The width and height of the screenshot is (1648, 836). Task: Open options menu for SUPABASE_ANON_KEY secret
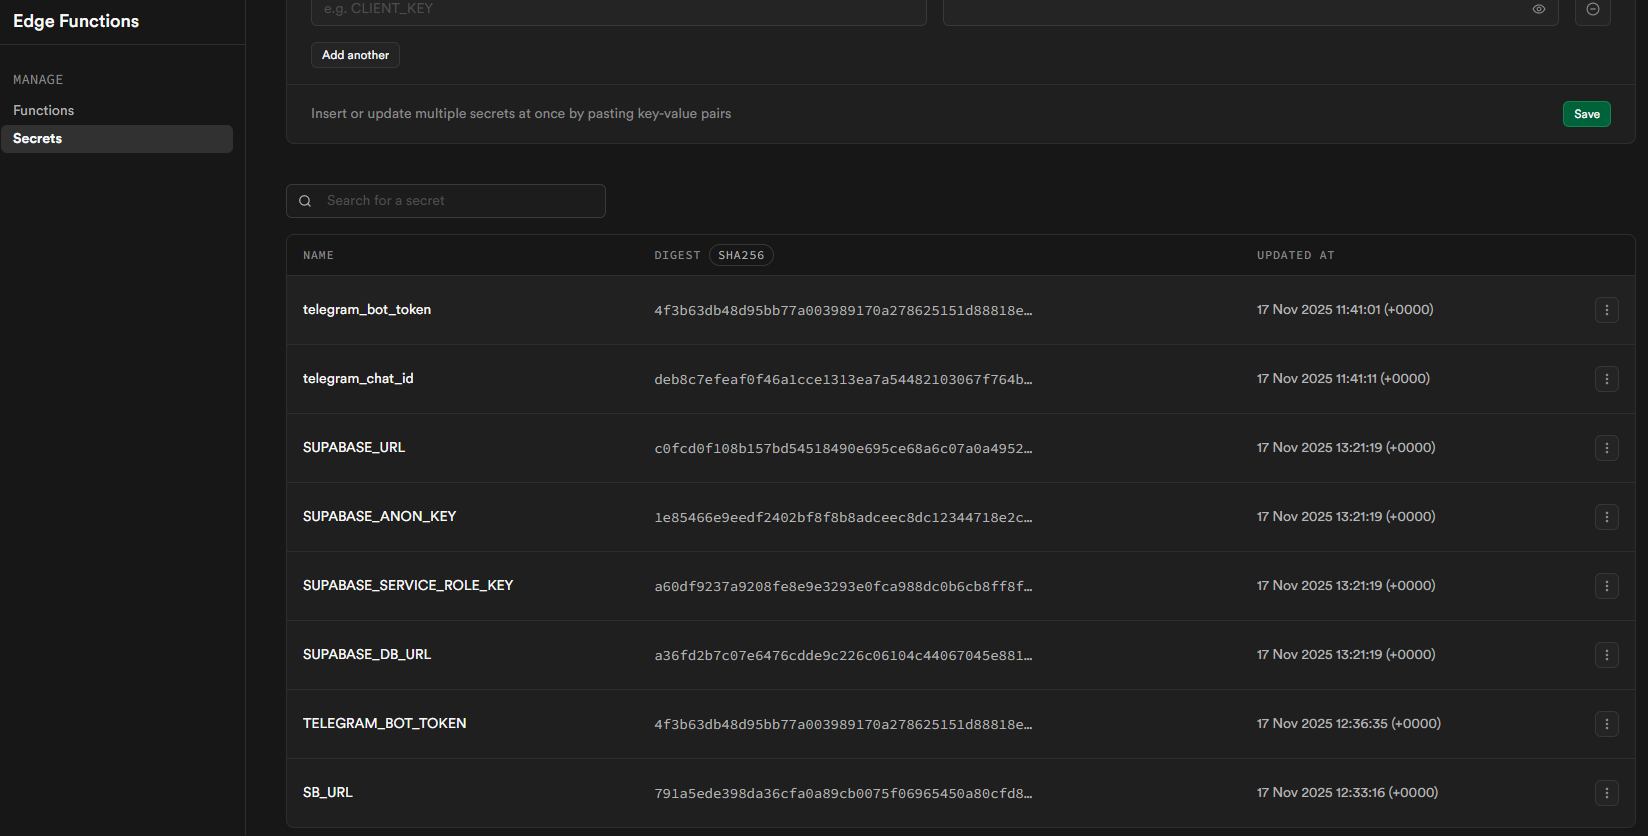[x=1607, y=517]
